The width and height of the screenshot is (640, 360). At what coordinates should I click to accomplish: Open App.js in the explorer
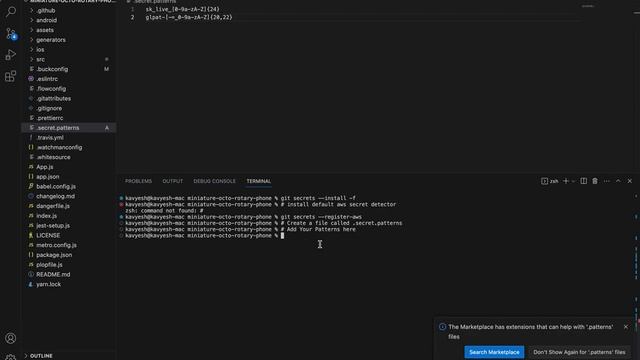tap(69, 167)
